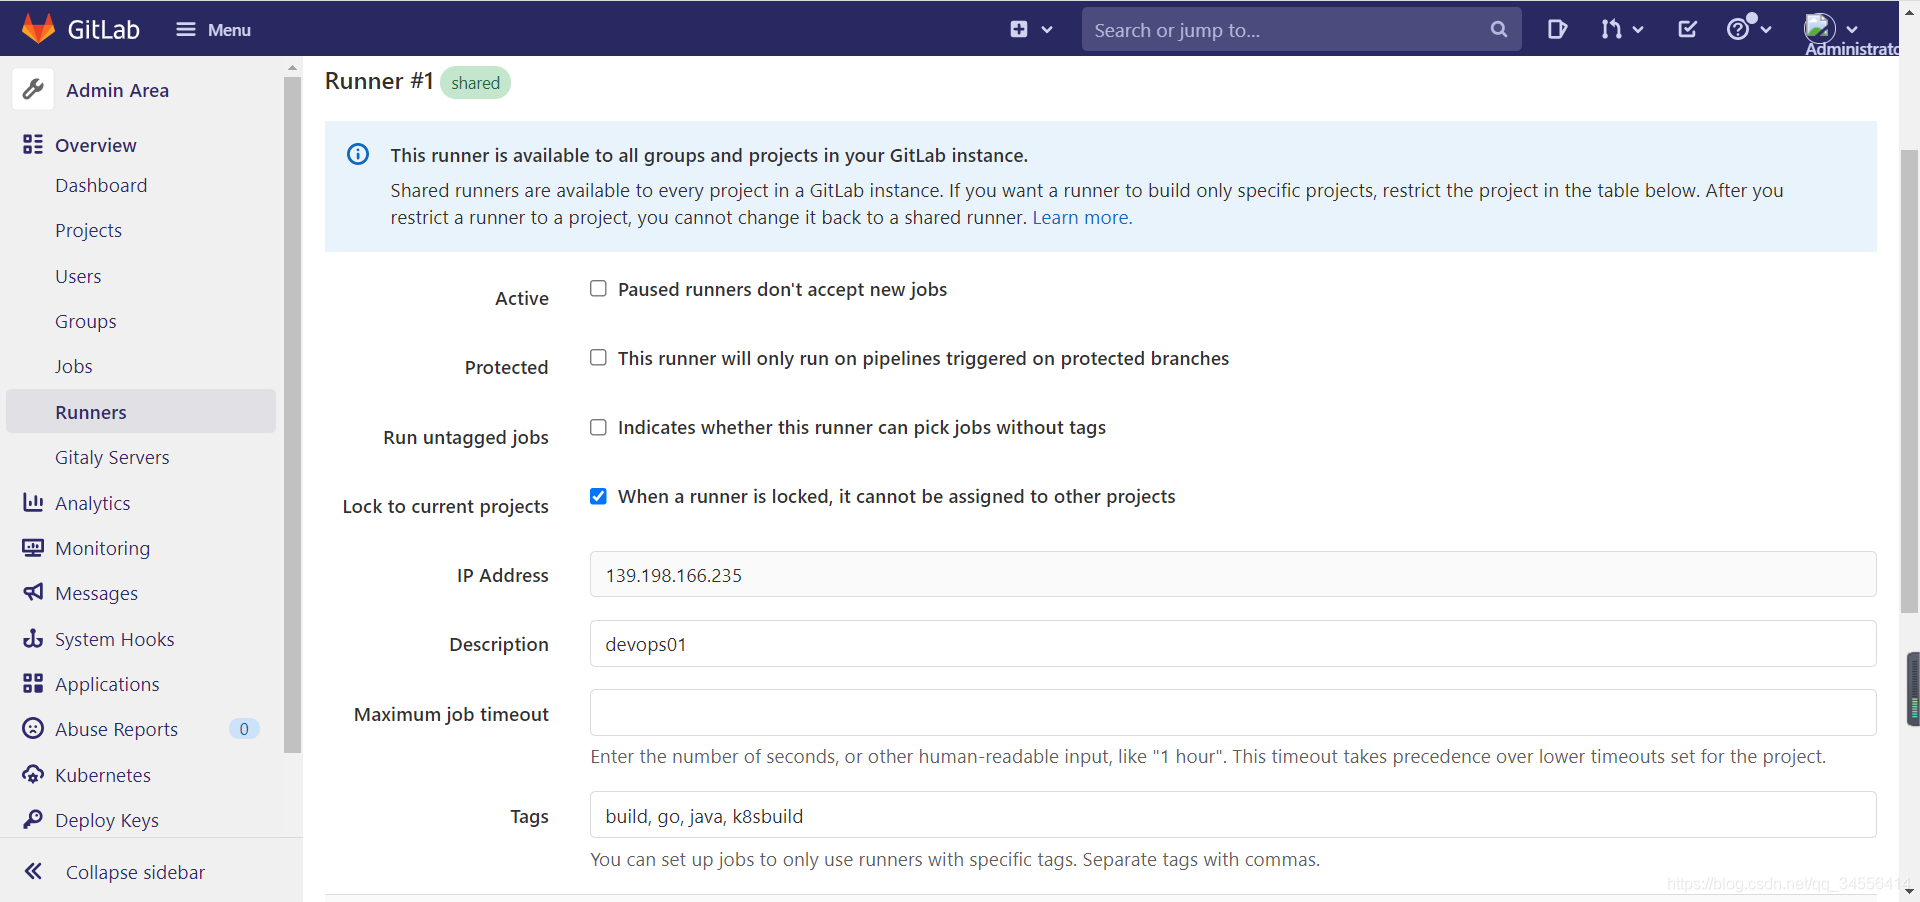Image resolution: width=1920 pixels, height=902 pixels.
Task: Click the Learn more link
Action: pos(1080,217)
